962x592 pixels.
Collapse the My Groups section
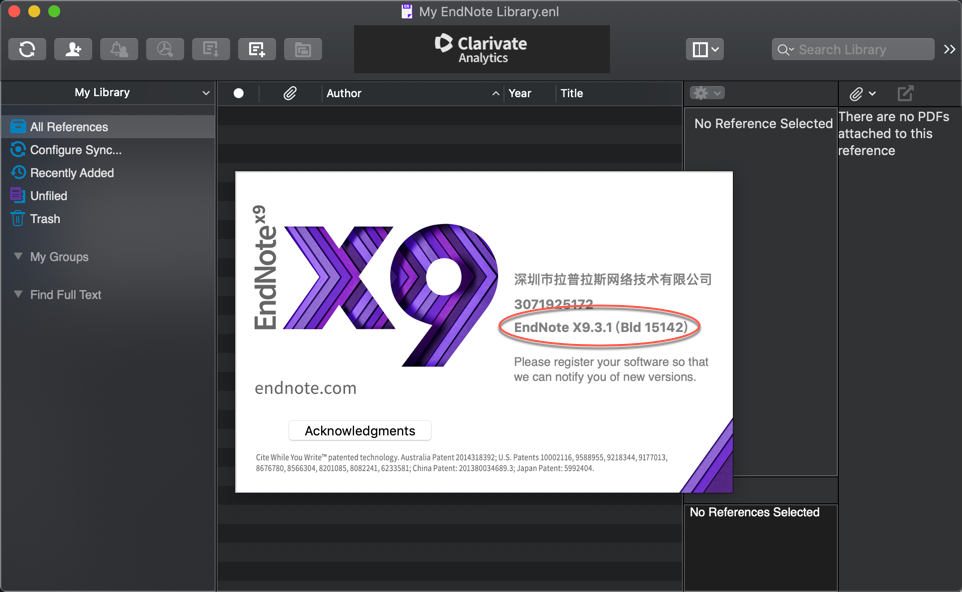tap(18, 257)
